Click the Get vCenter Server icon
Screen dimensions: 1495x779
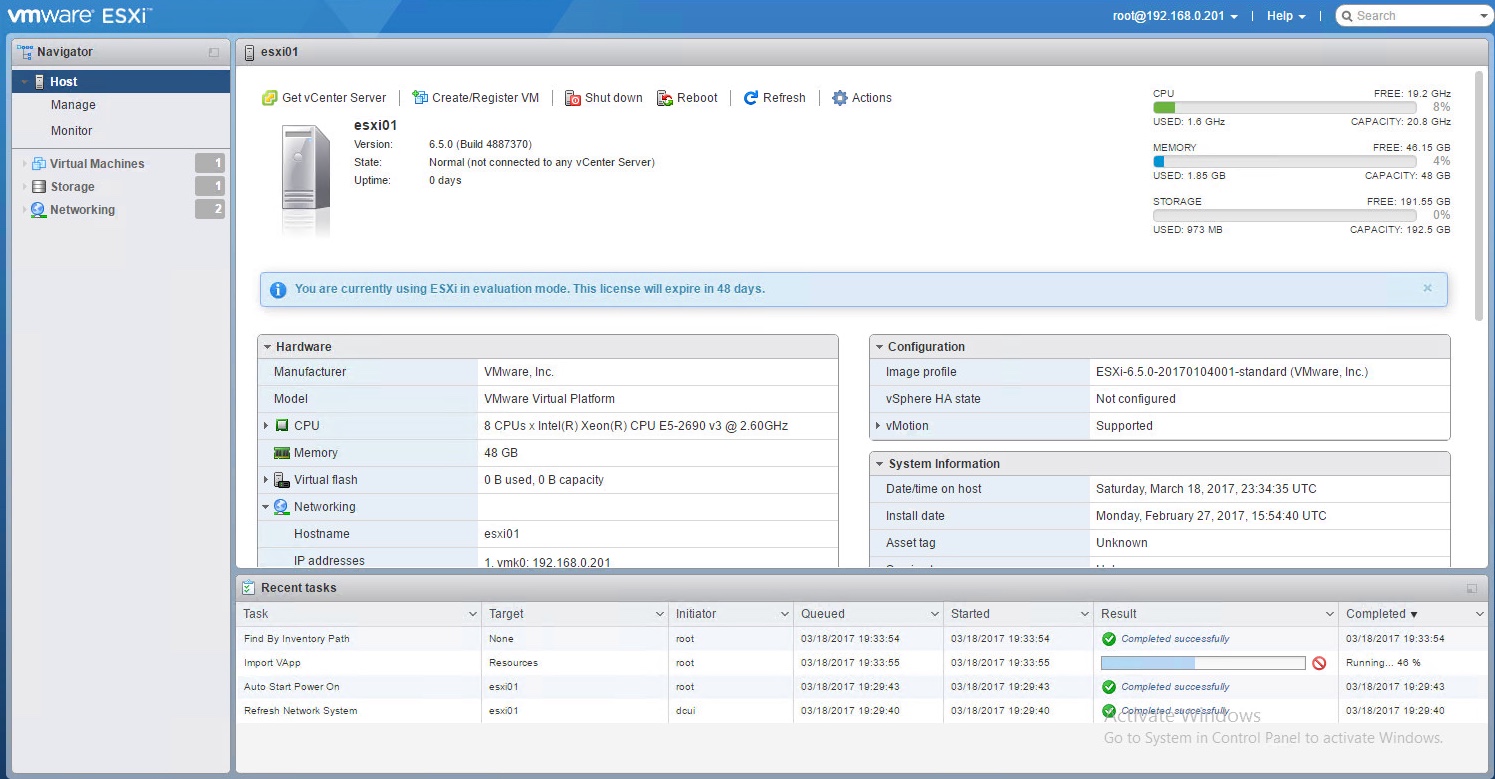(269, 98)
